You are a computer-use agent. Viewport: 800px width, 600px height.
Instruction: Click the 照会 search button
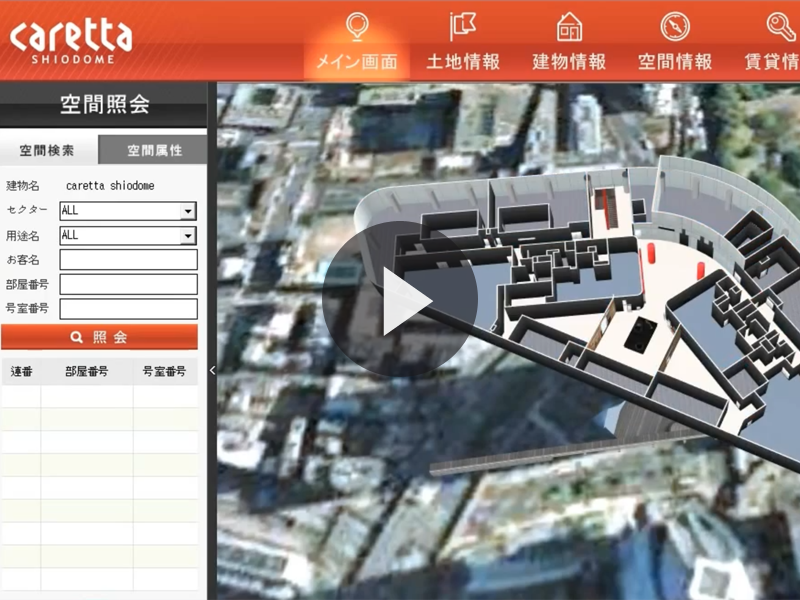(x=99, y=337)
